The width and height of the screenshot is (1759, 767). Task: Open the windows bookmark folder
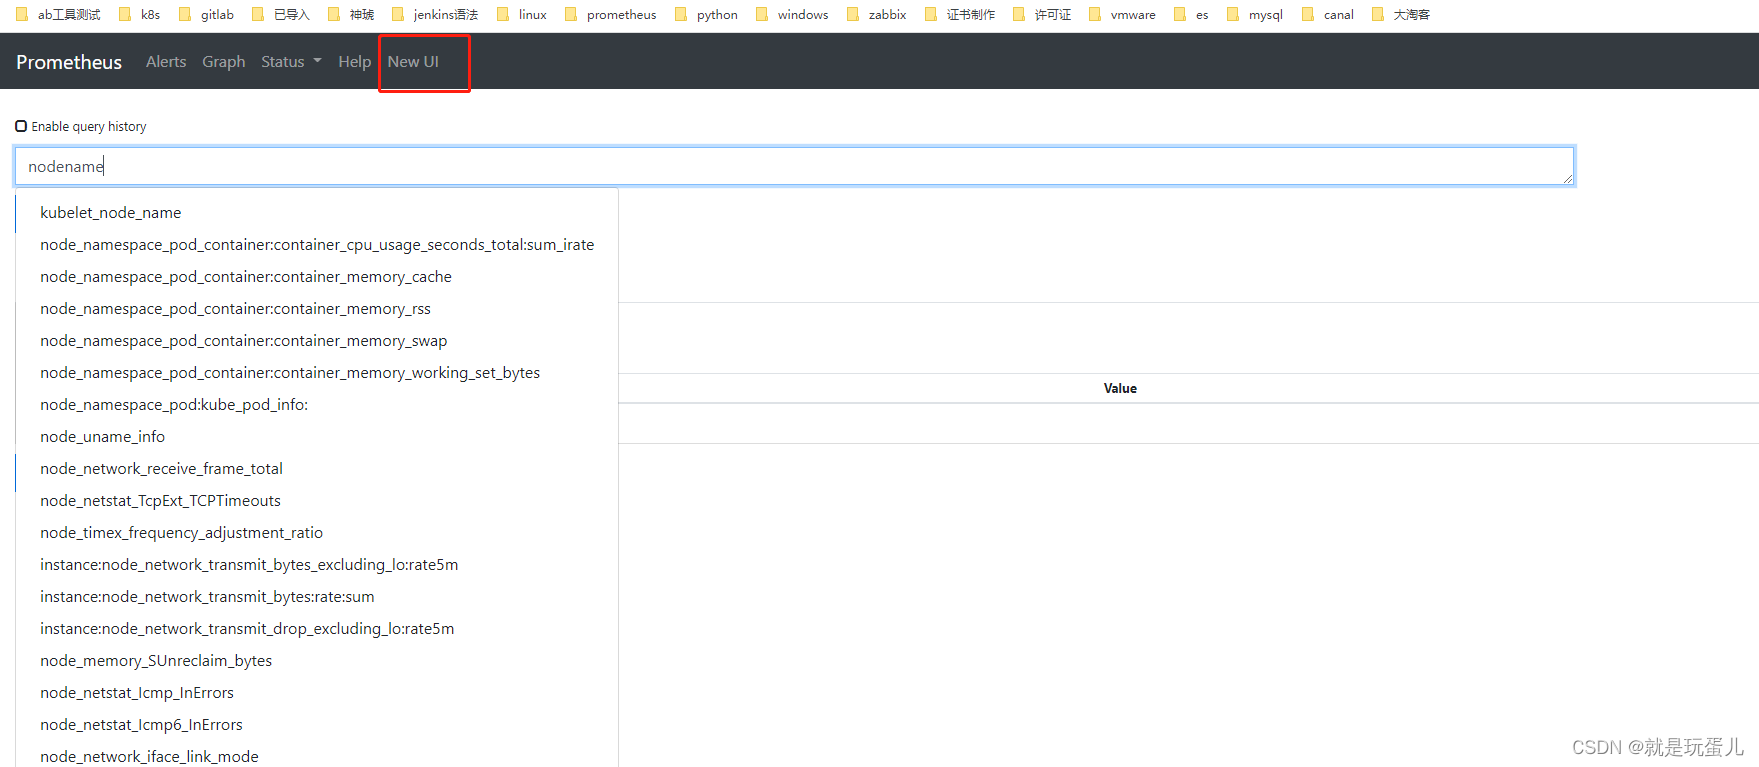792,14
